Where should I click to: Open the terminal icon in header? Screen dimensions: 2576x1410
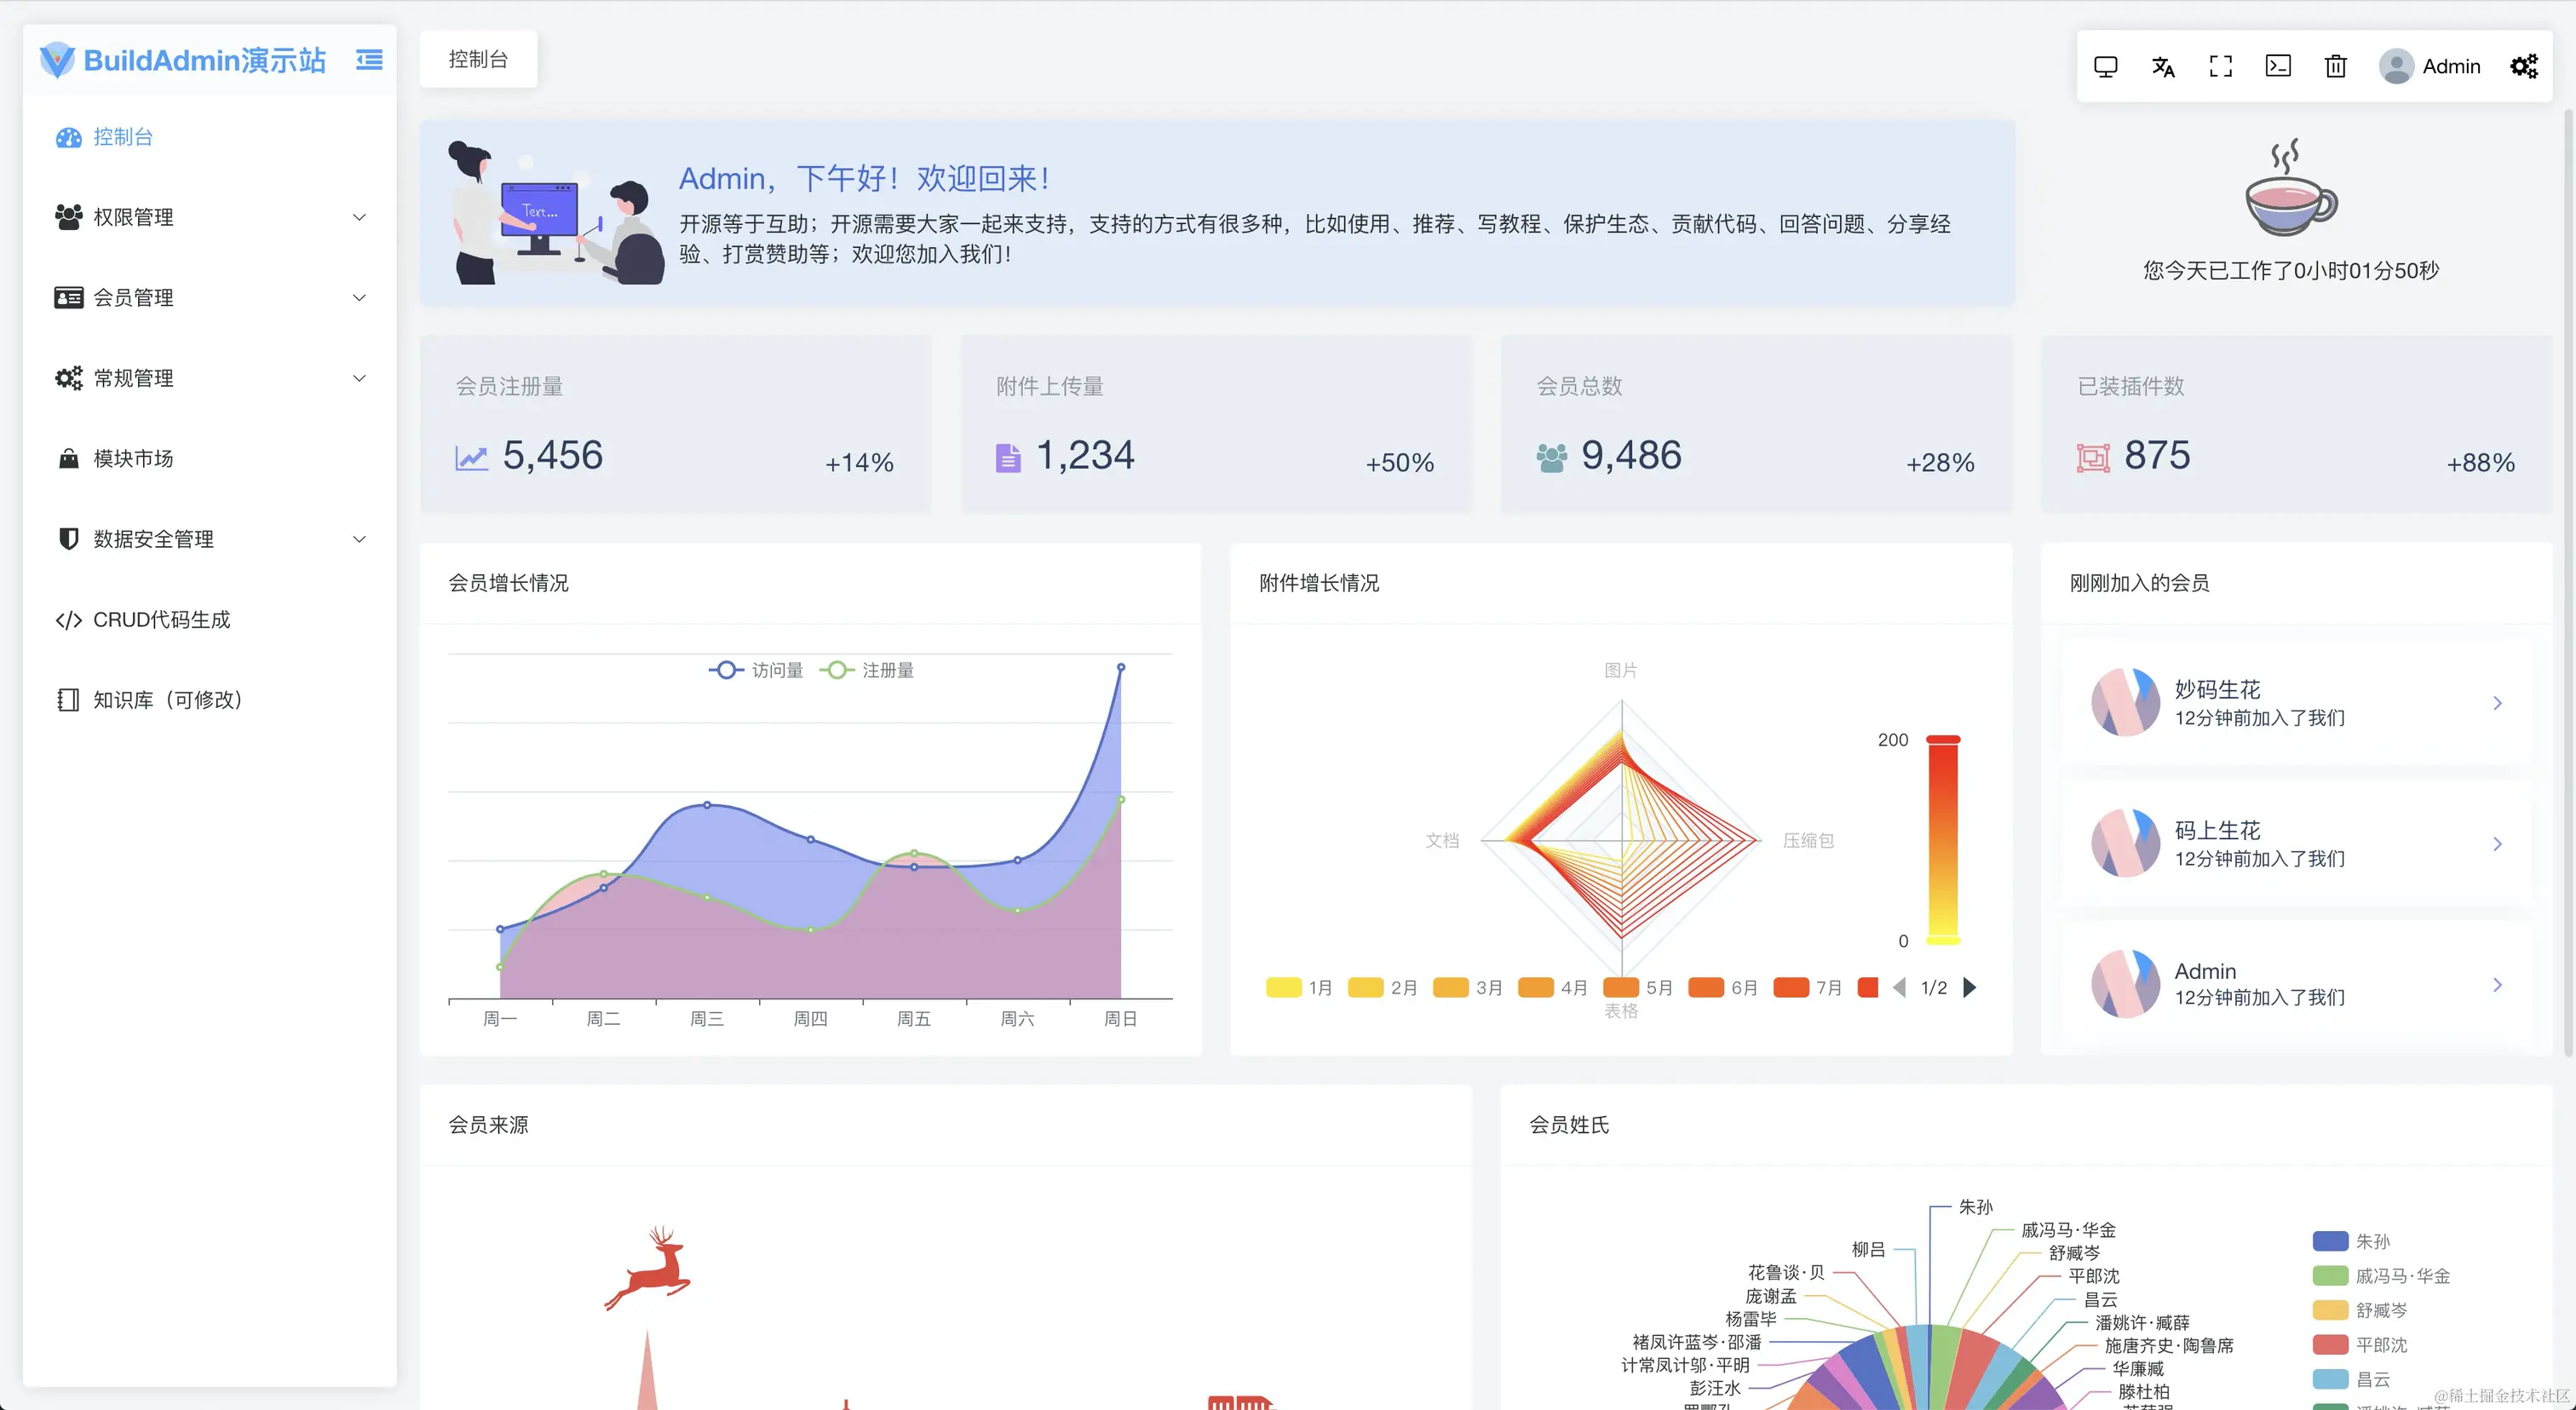(2278, 67)
